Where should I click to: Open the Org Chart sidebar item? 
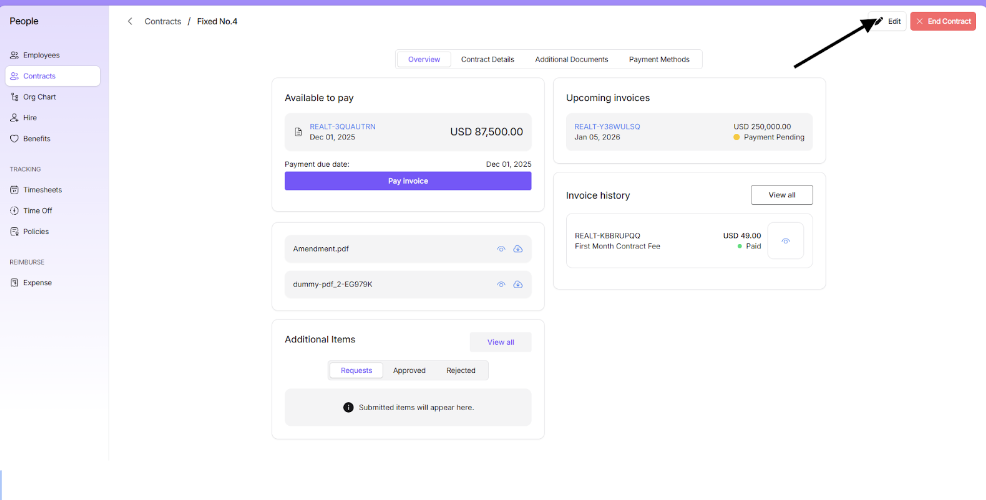tap(39, 97)
